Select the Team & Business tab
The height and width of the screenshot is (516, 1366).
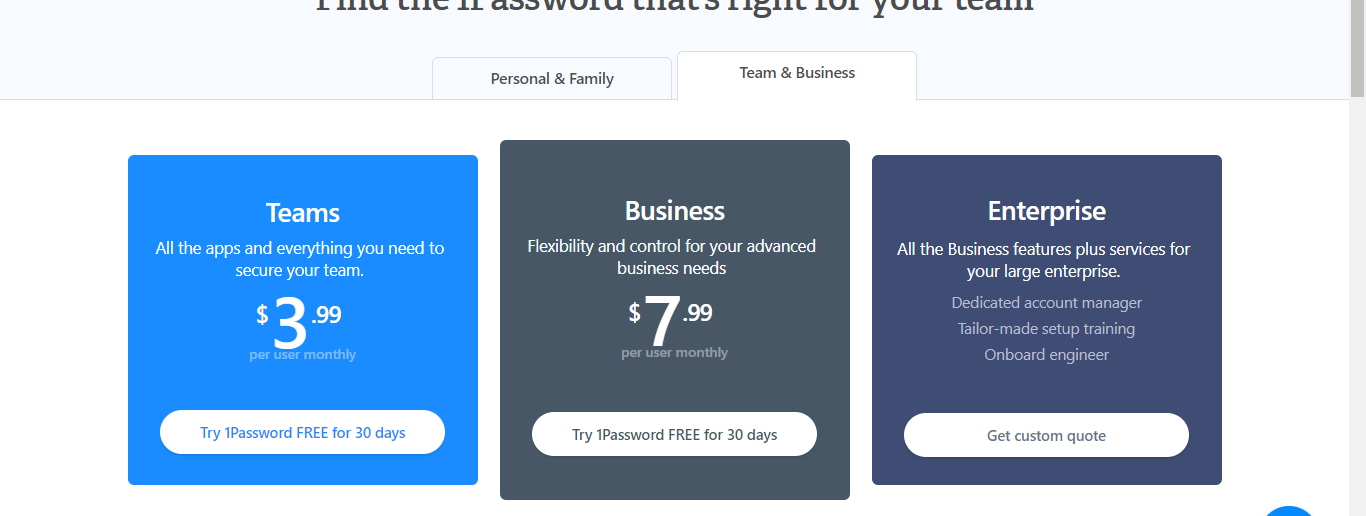click(797, 73)
